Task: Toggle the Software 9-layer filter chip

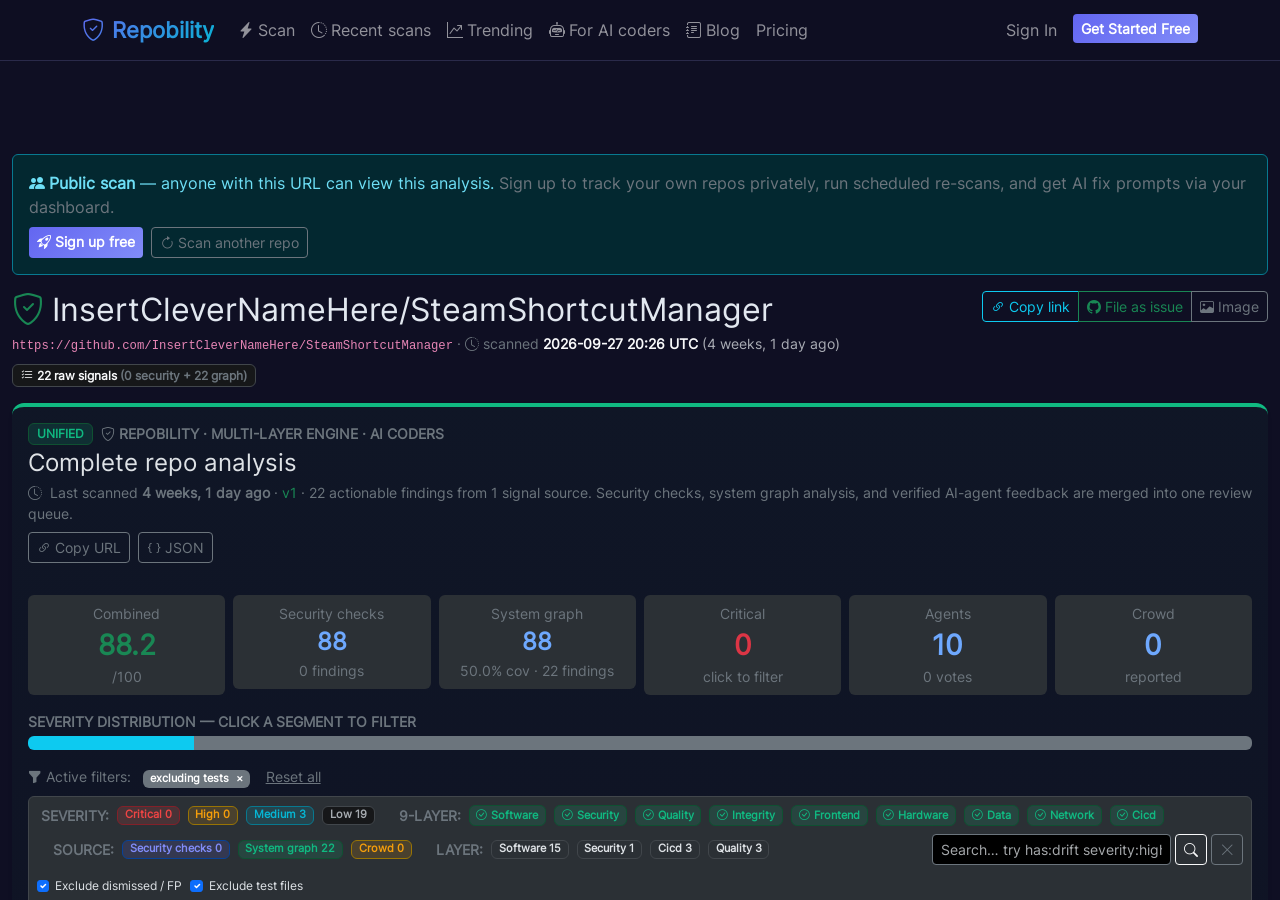Action: 507,815
